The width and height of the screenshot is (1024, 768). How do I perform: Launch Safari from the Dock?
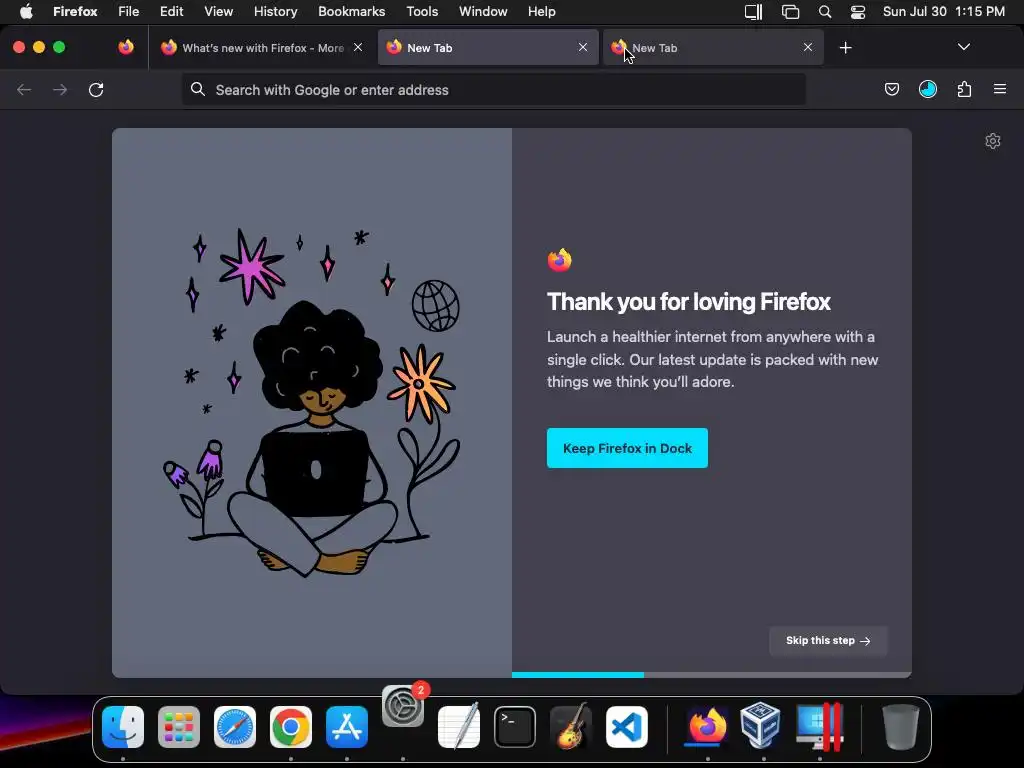pos(235,727)
